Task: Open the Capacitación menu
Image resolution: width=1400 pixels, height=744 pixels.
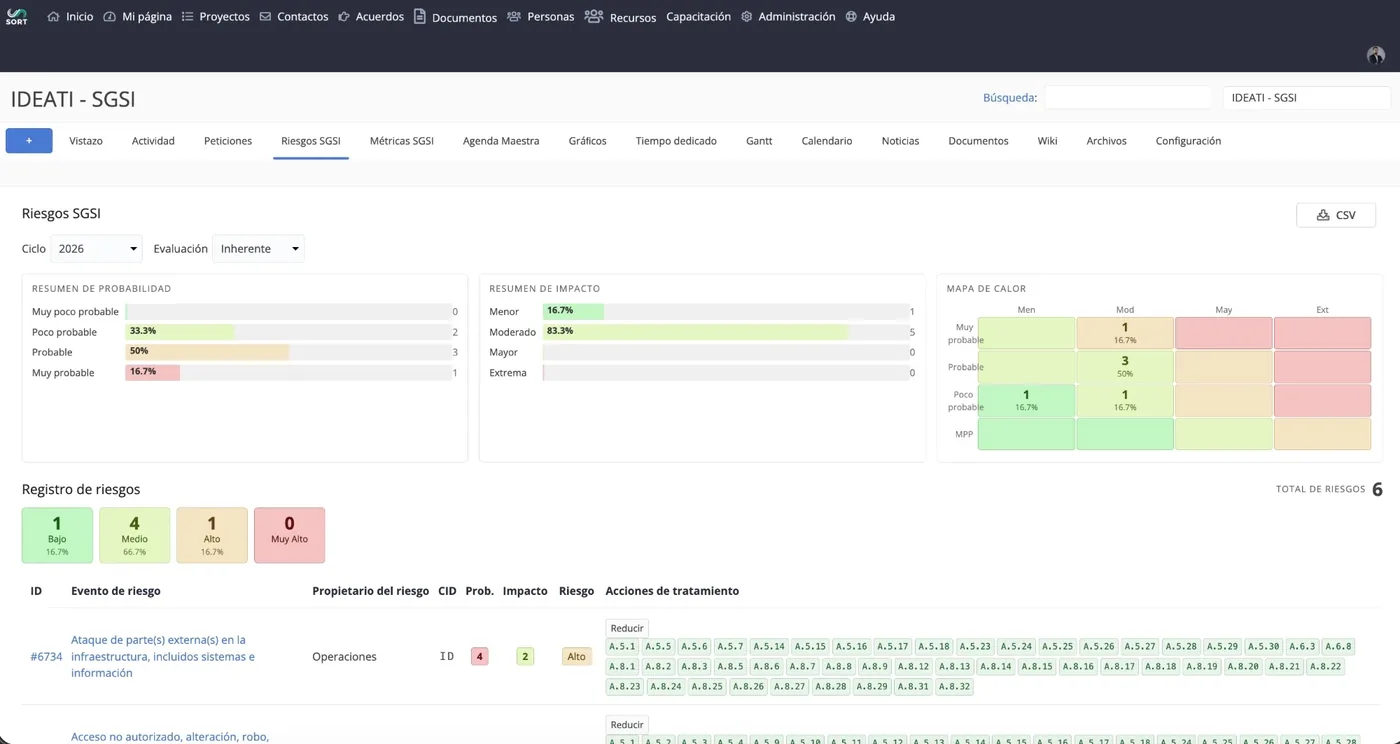Action: (698, 17)
